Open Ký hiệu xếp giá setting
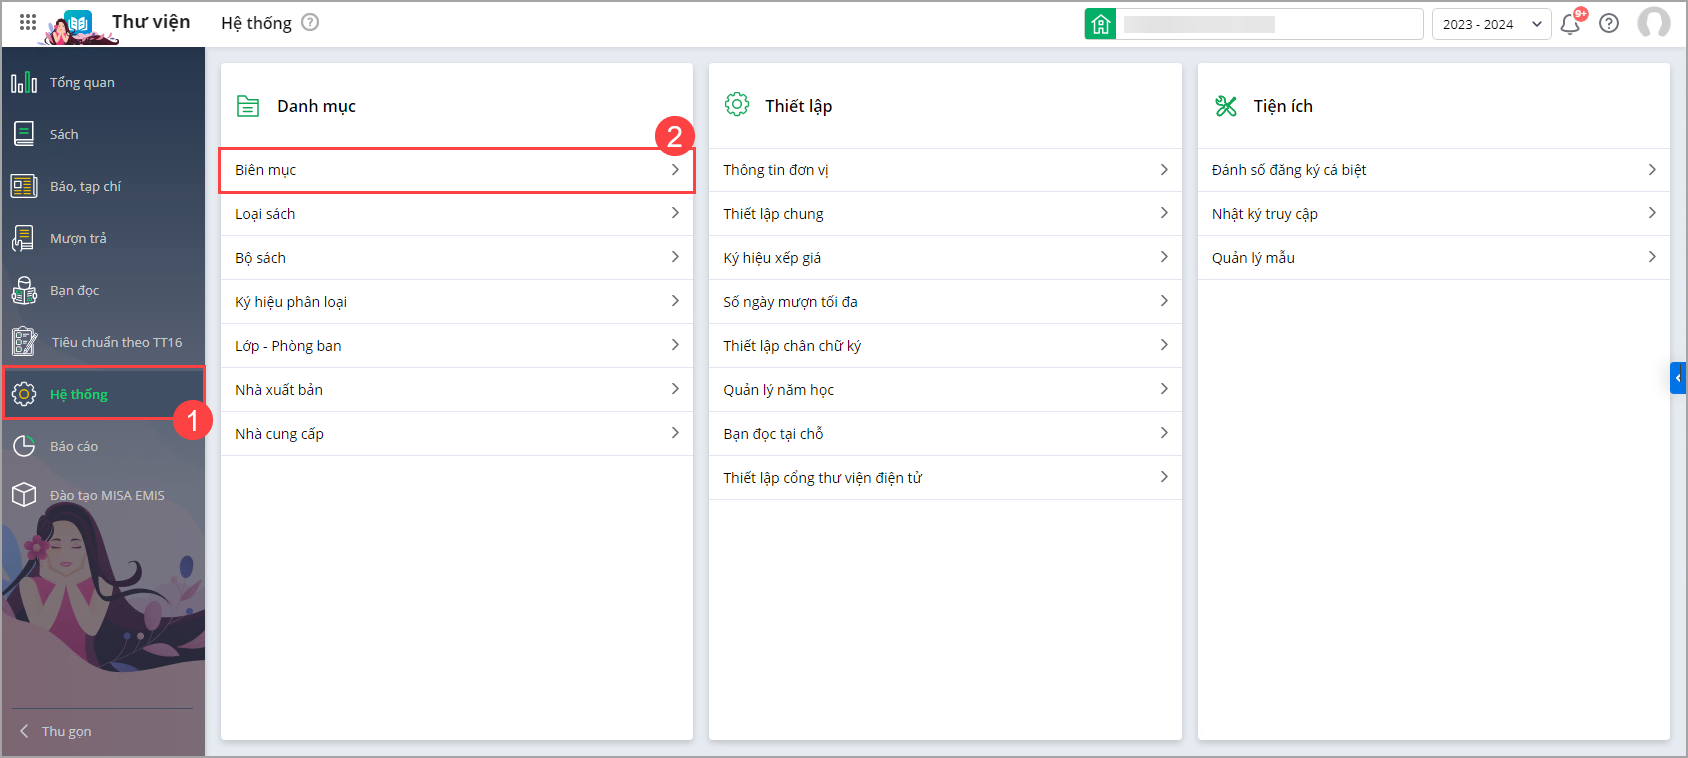 (x=945, y=258)
